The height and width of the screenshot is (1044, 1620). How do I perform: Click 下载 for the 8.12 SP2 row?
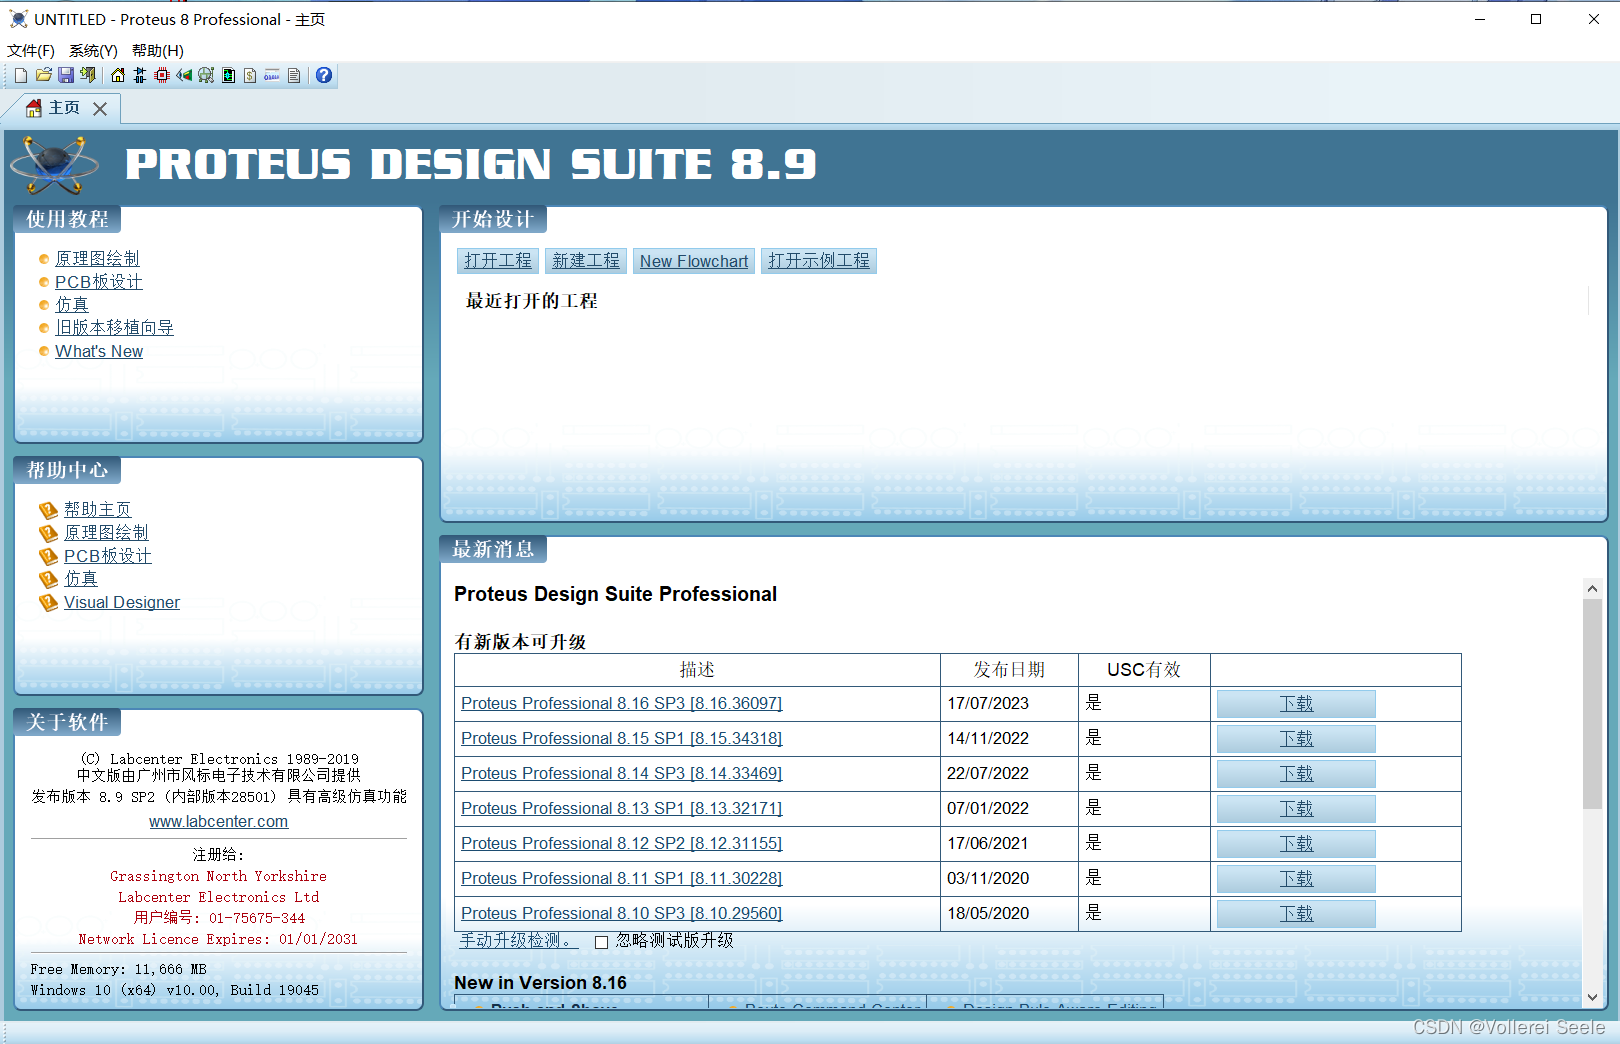(1296, 844)
